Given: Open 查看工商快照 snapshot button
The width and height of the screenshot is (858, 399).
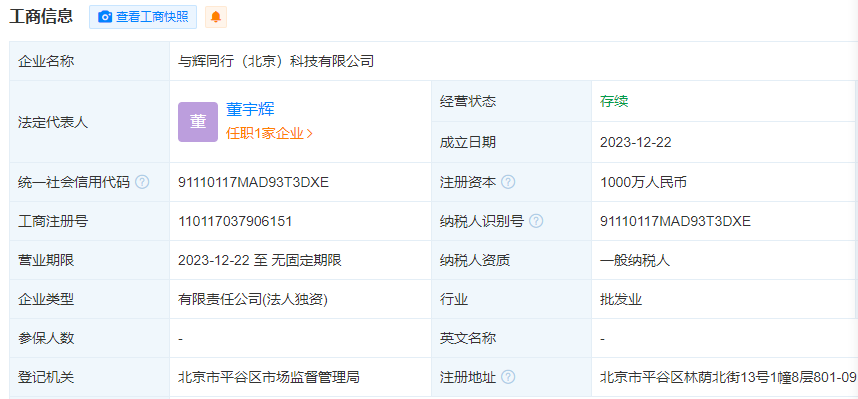Looking at the screenshot, I should pos(143,17).
